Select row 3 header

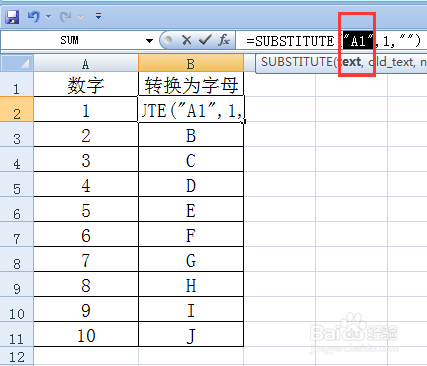coord(17,134)
